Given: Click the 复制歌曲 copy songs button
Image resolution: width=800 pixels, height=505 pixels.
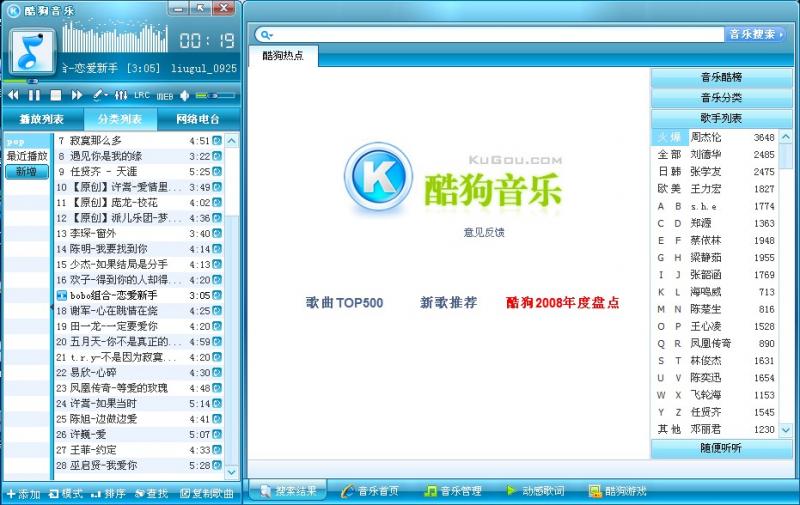Looking at the screenshot, I should (207, 493).
